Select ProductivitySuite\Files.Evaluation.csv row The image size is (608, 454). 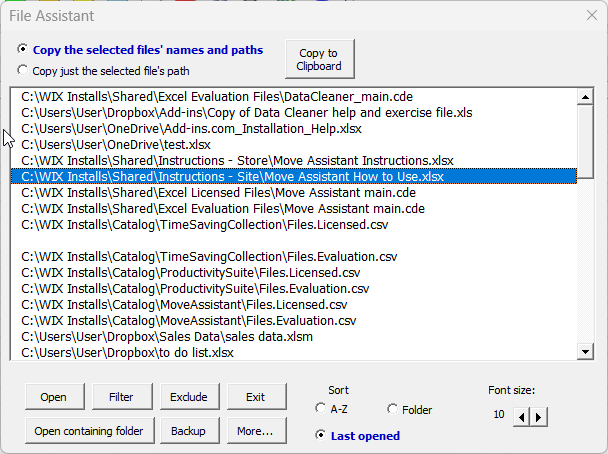coord(294,289)
